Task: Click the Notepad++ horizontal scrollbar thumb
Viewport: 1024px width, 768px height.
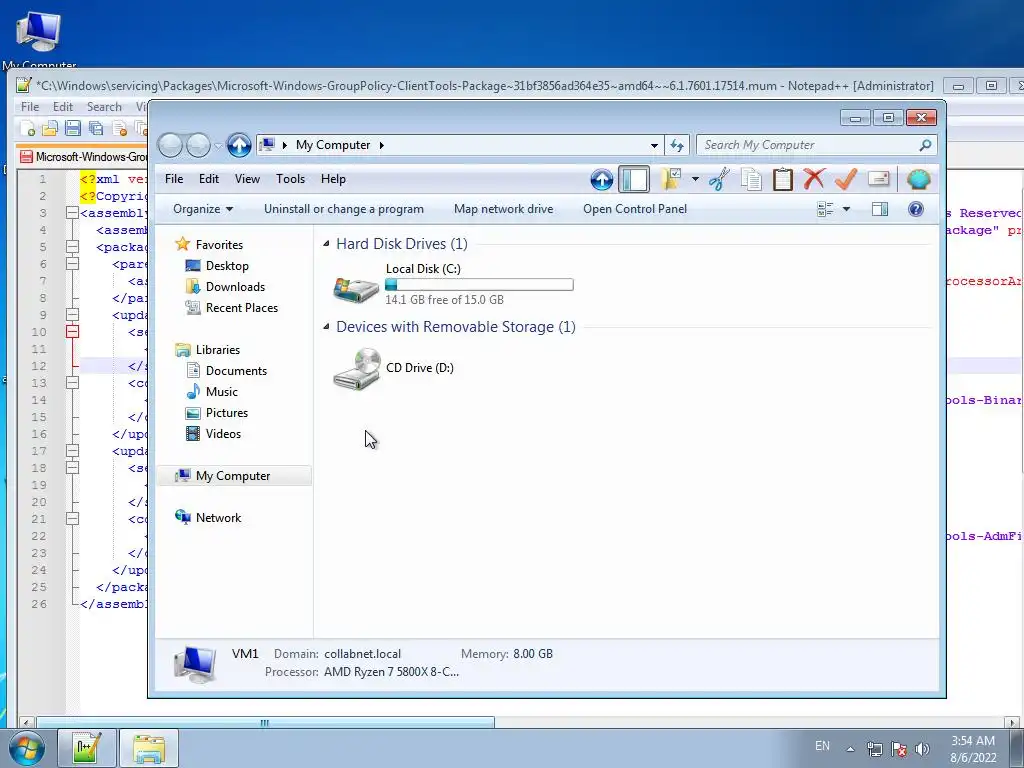Action: click(x=265, y=722)
